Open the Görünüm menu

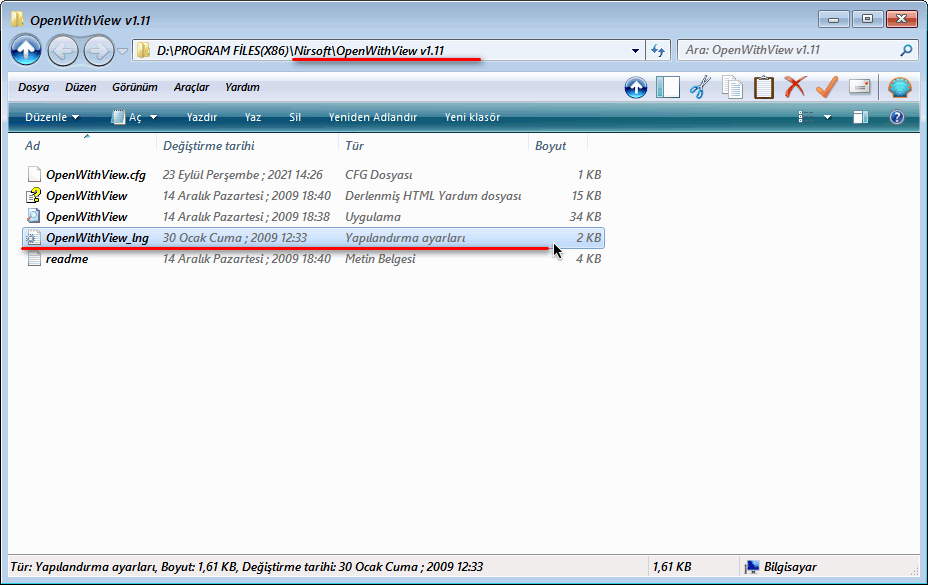(x=135, y=87)
